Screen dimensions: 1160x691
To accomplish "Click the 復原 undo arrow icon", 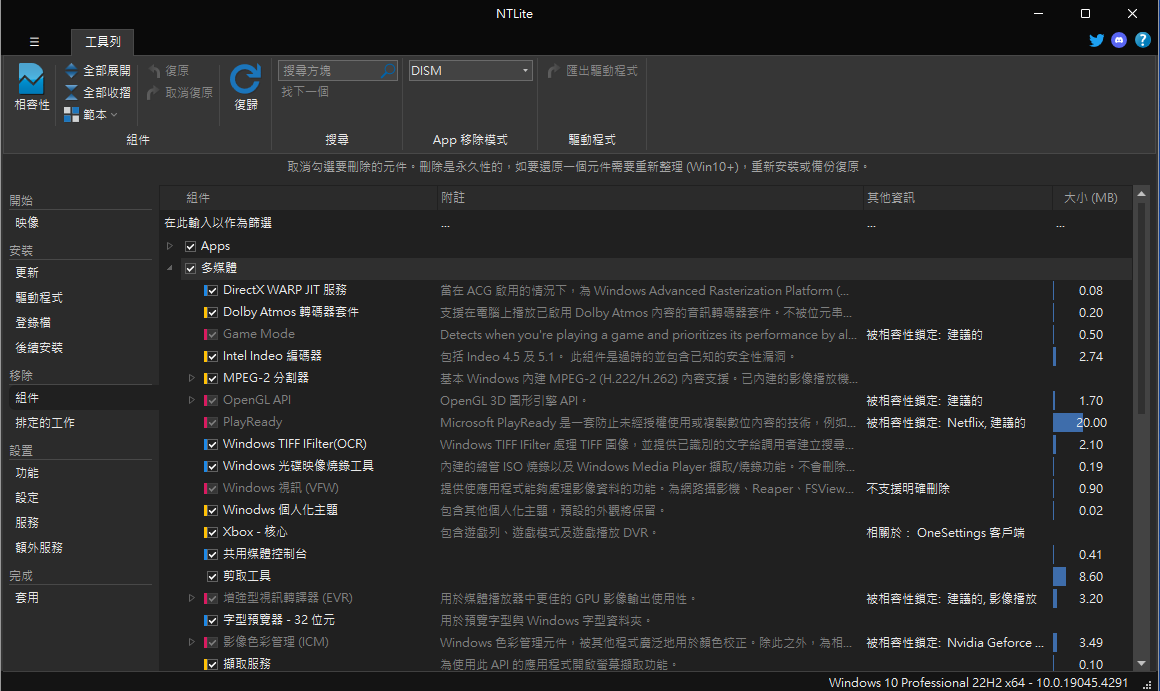I will (155, 70).
